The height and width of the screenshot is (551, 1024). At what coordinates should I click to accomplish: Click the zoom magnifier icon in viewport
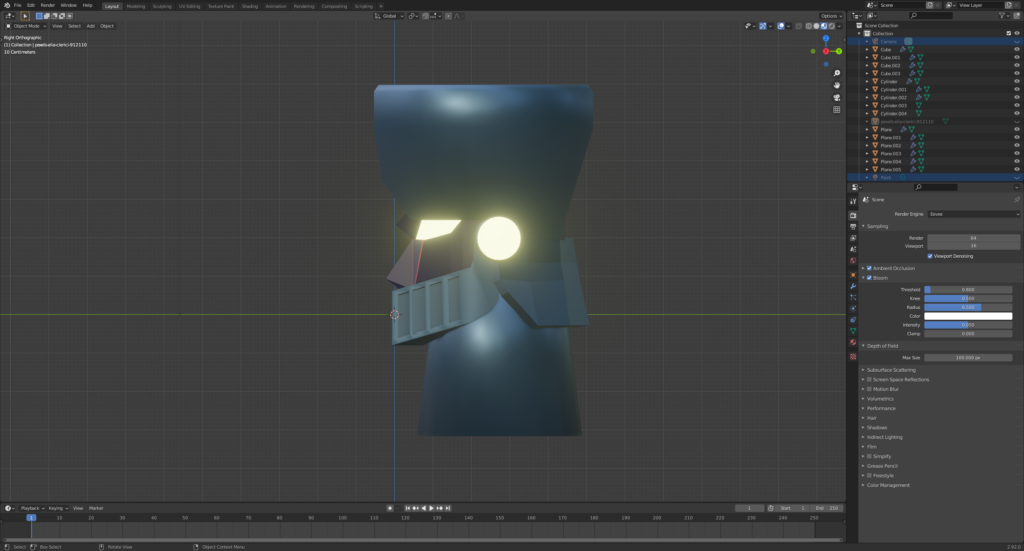tap(836, 73)
